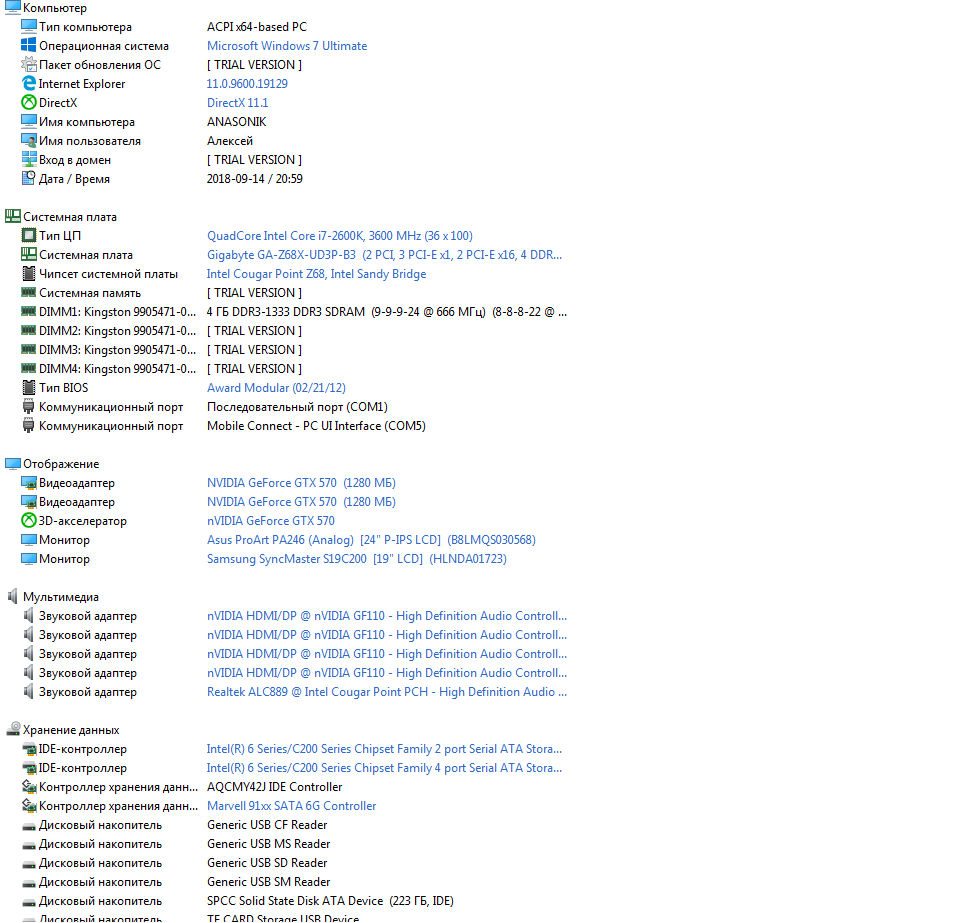Click the Дата / Время clock icon
972x923 pixels.
(x=29, y=179)
